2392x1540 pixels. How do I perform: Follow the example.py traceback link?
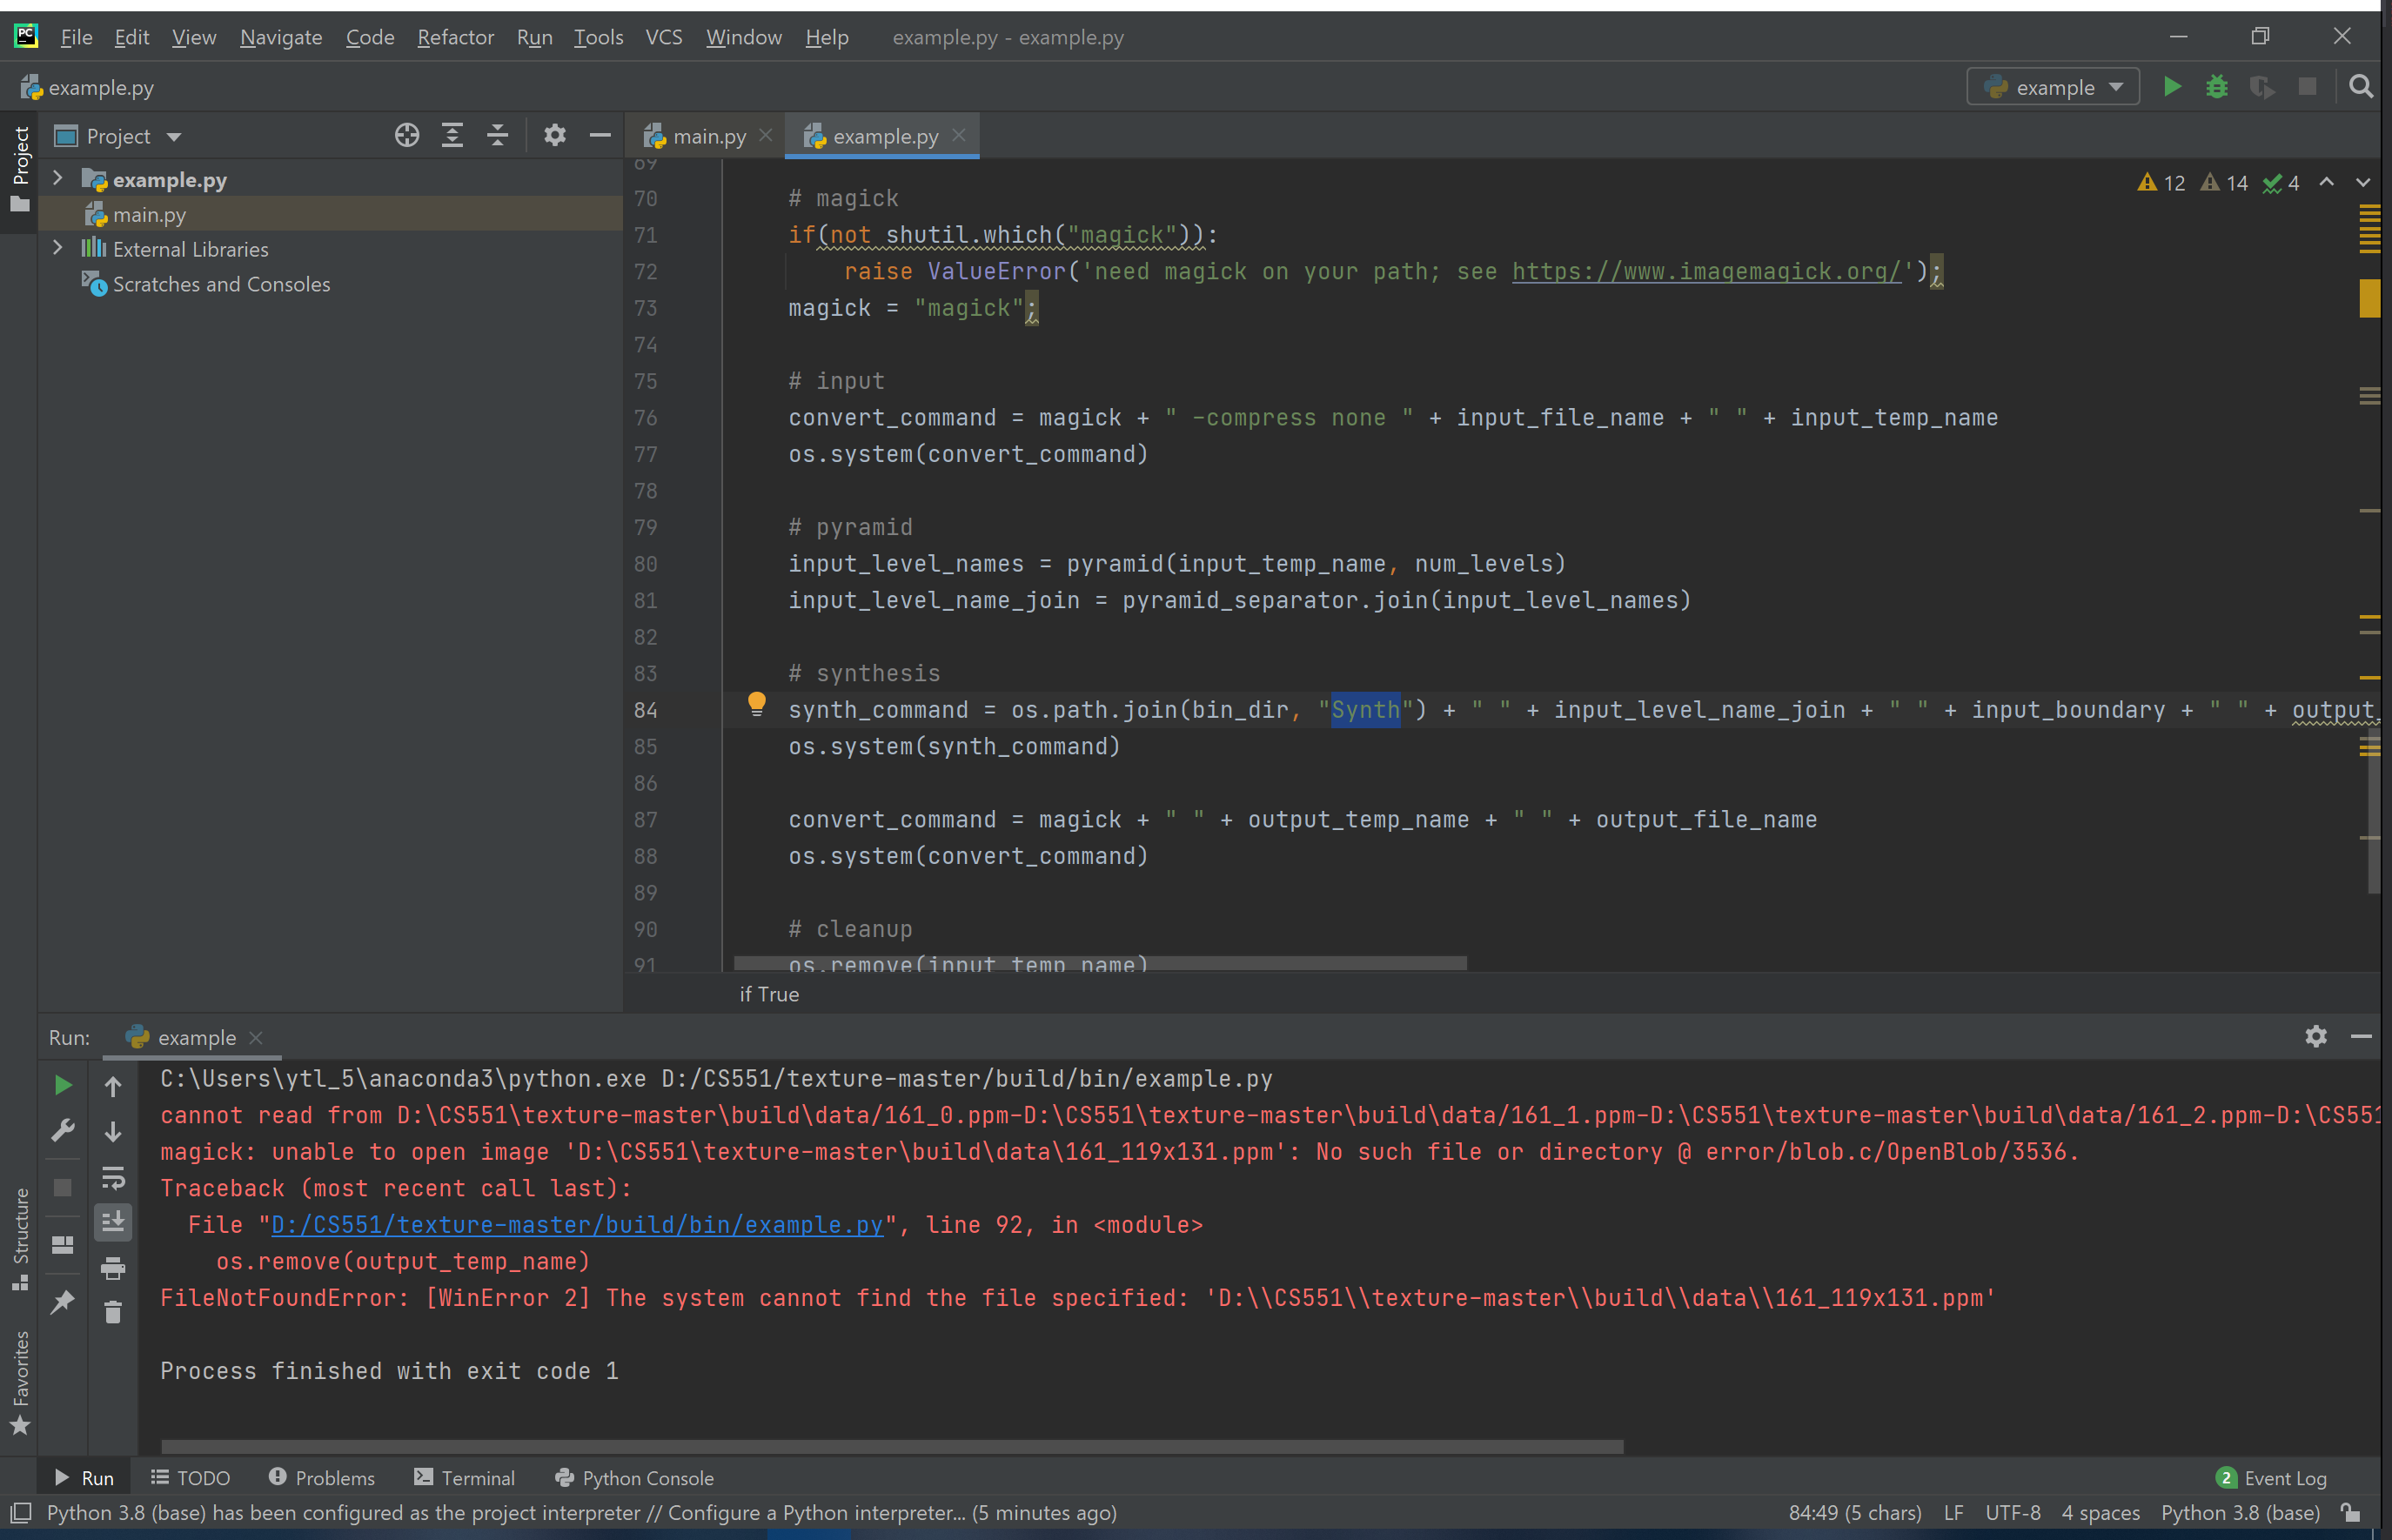(x=577, y=1224)
